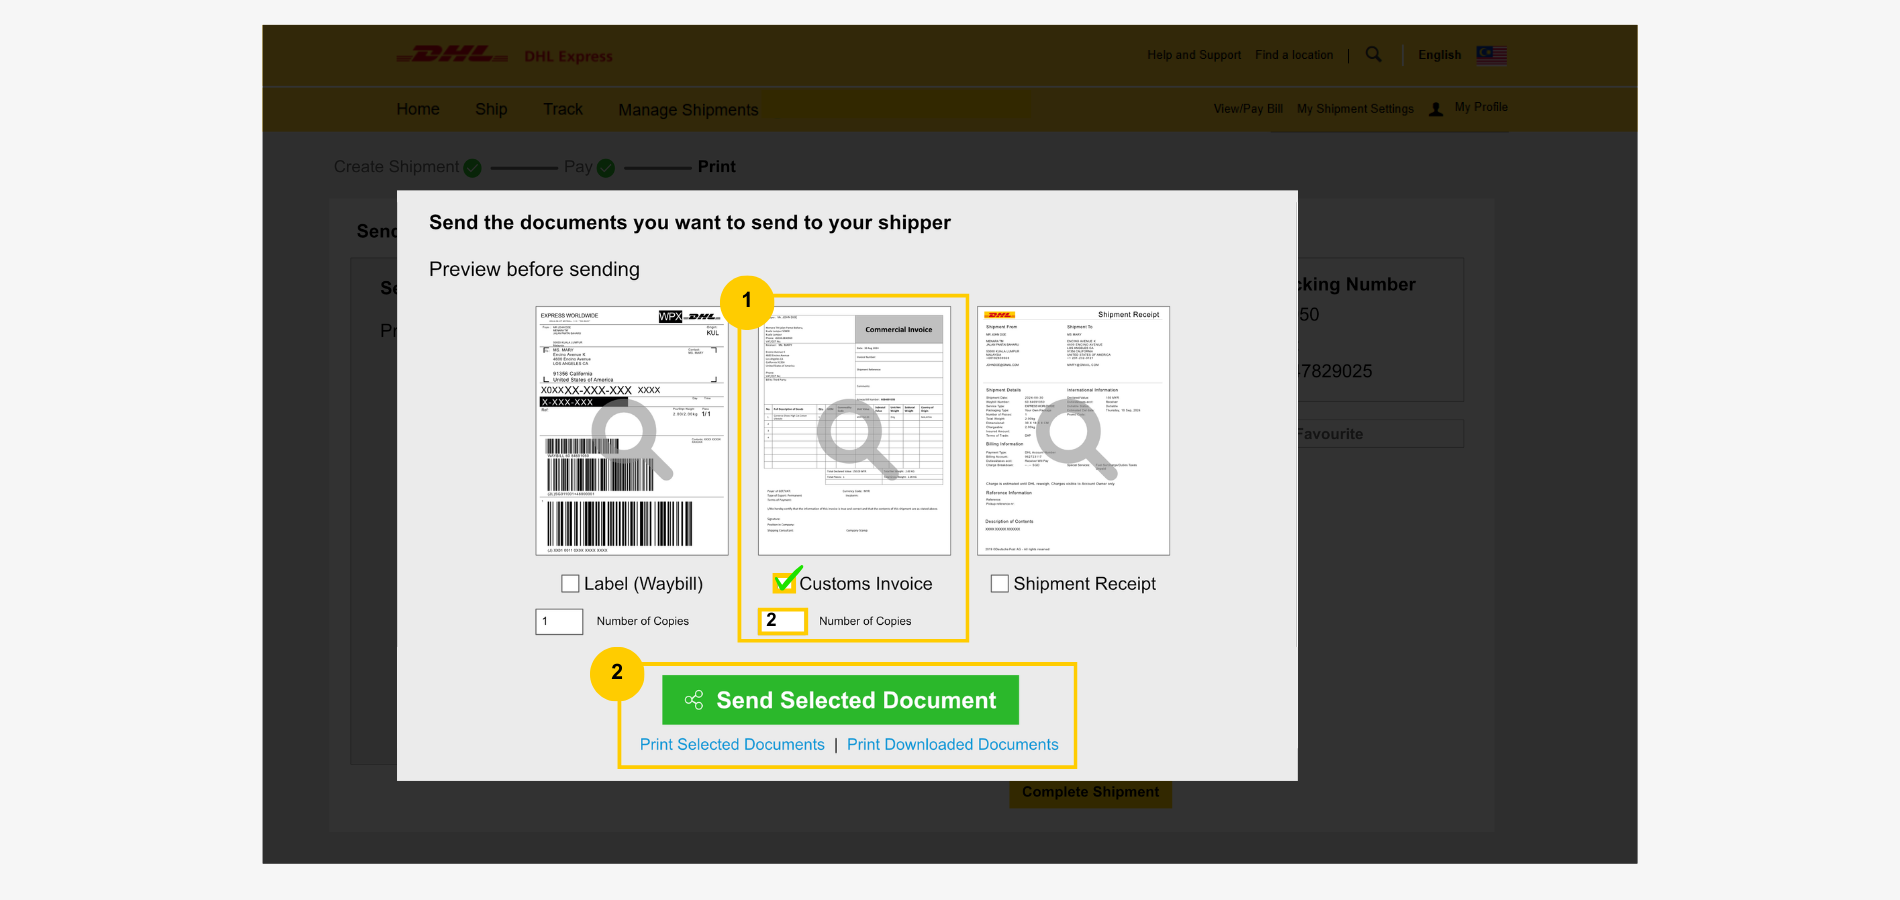Open Manage Shipments menu

tap(688, 110)
